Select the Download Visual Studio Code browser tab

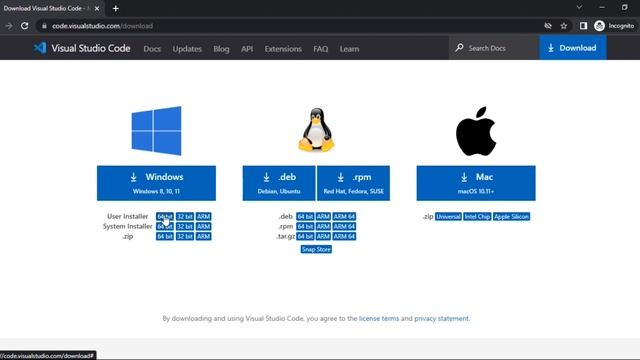click(x=51, y=8)
